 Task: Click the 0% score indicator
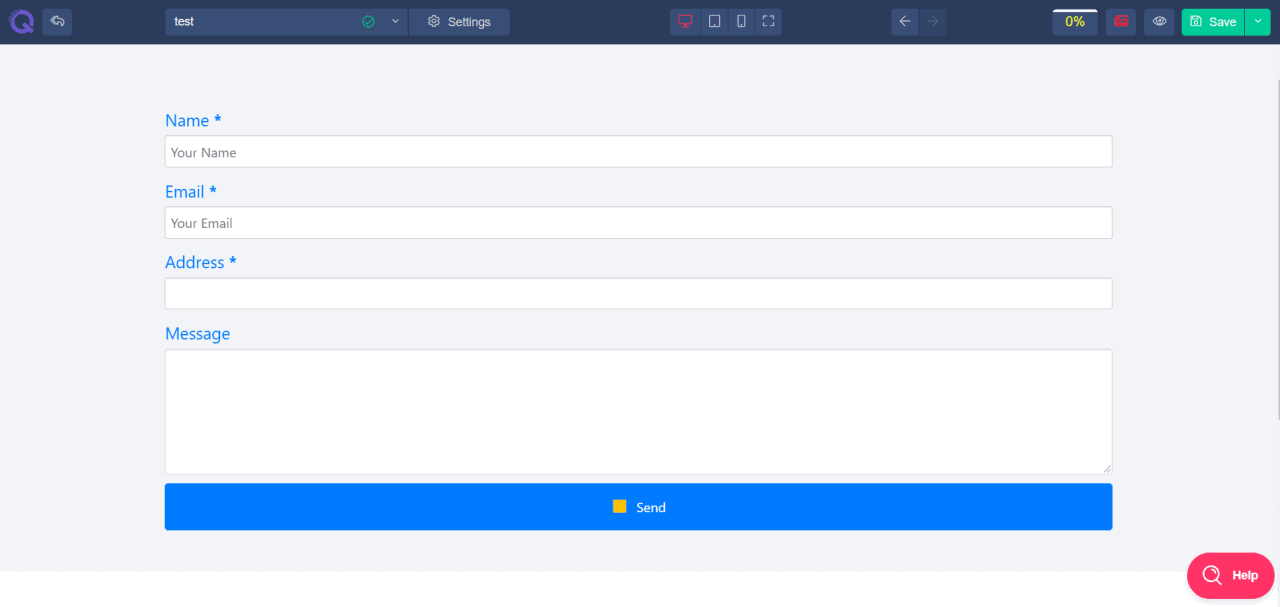[x=1075, y=21]
